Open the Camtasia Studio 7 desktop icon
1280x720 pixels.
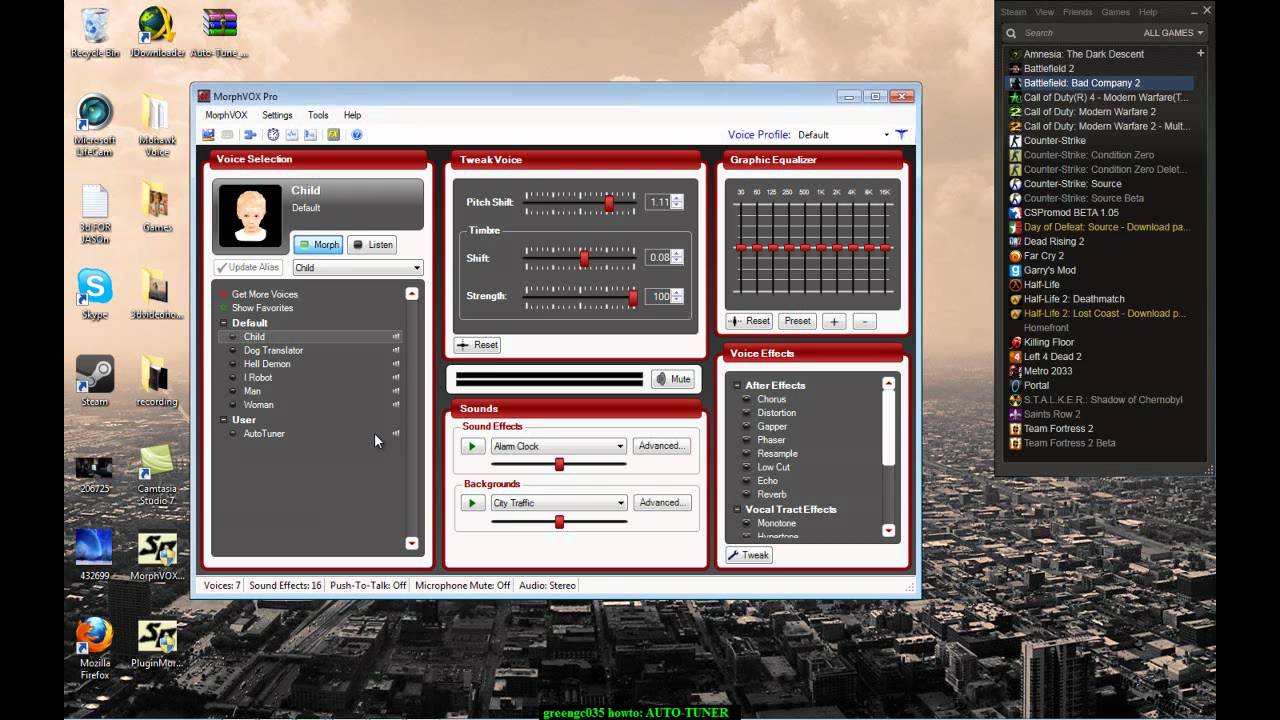pyautogui.click(x=157, y=475)
